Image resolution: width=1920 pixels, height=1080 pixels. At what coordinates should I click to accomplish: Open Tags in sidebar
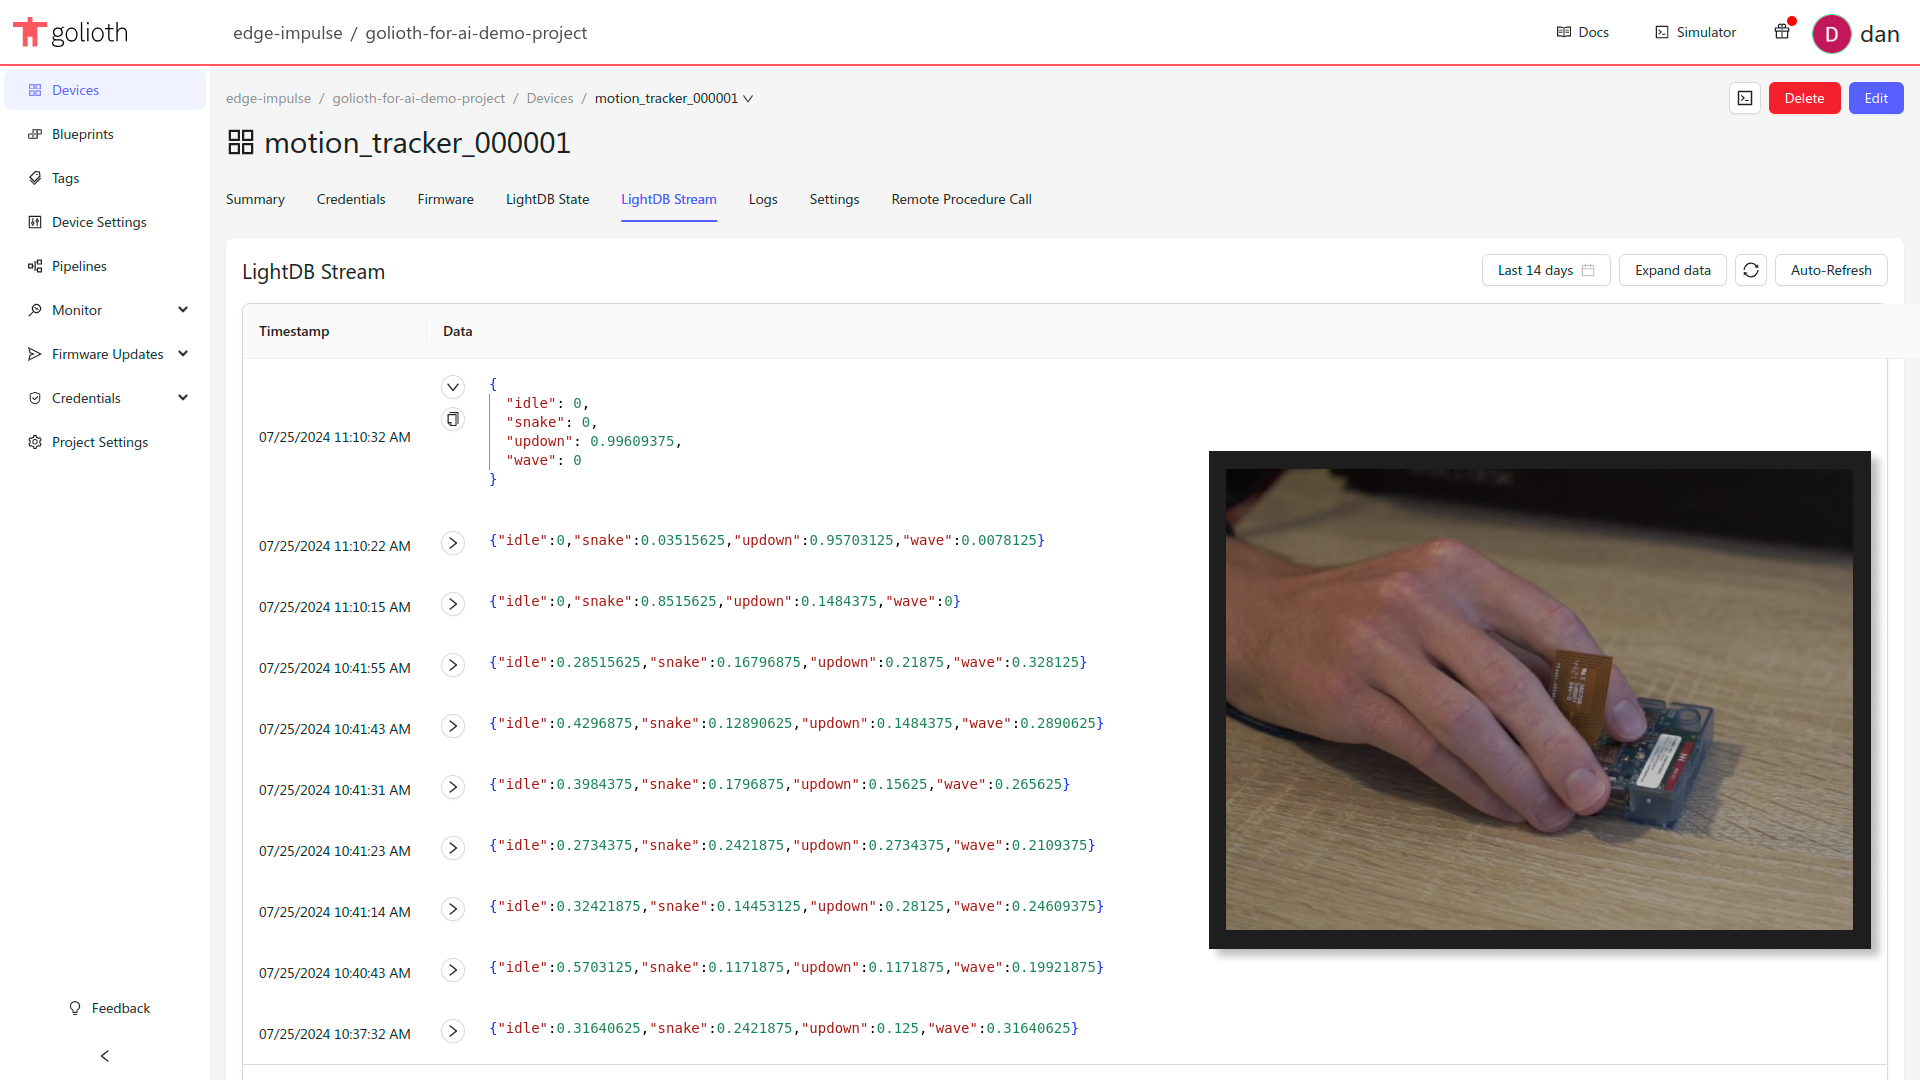105,178
